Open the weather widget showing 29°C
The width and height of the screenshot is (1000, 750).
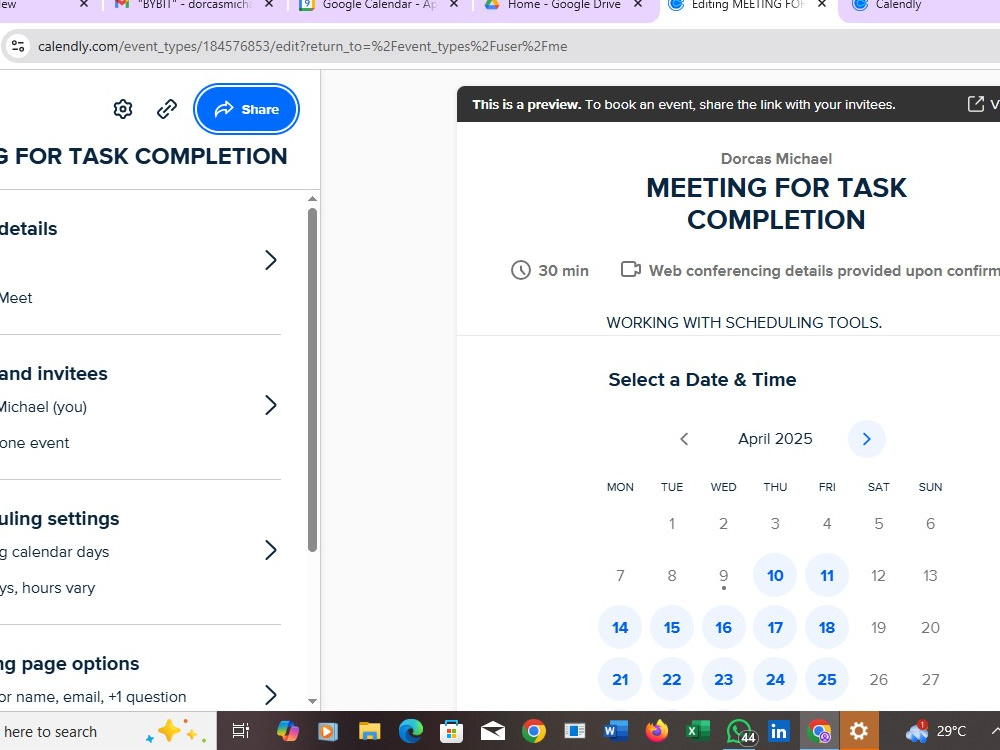936,731
